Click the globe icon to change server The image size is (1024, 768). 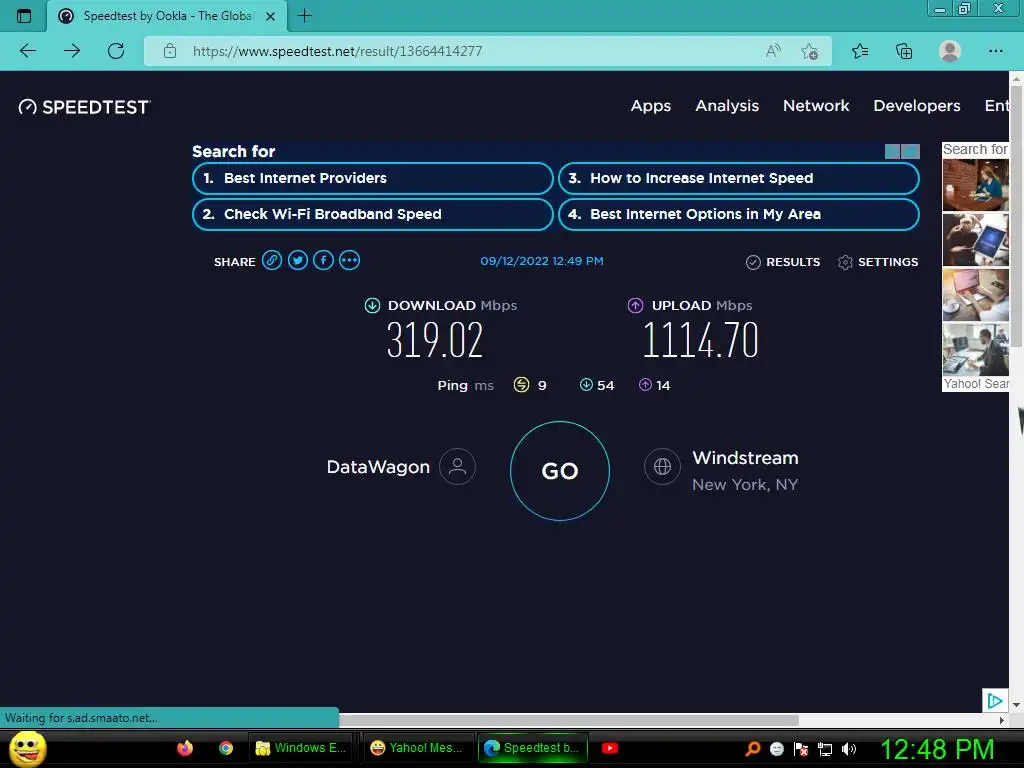(662, 466)
